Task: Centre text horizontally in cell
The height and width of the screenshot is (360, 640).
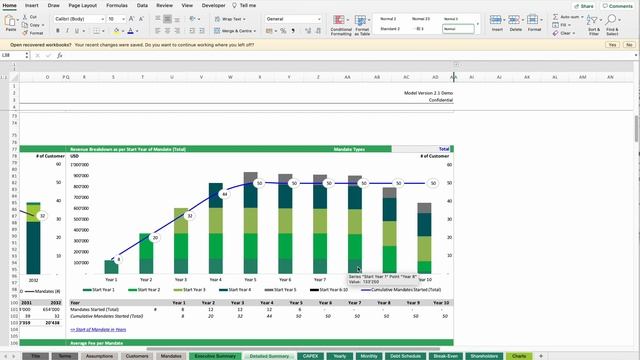Action: click(x=167, y=31)
